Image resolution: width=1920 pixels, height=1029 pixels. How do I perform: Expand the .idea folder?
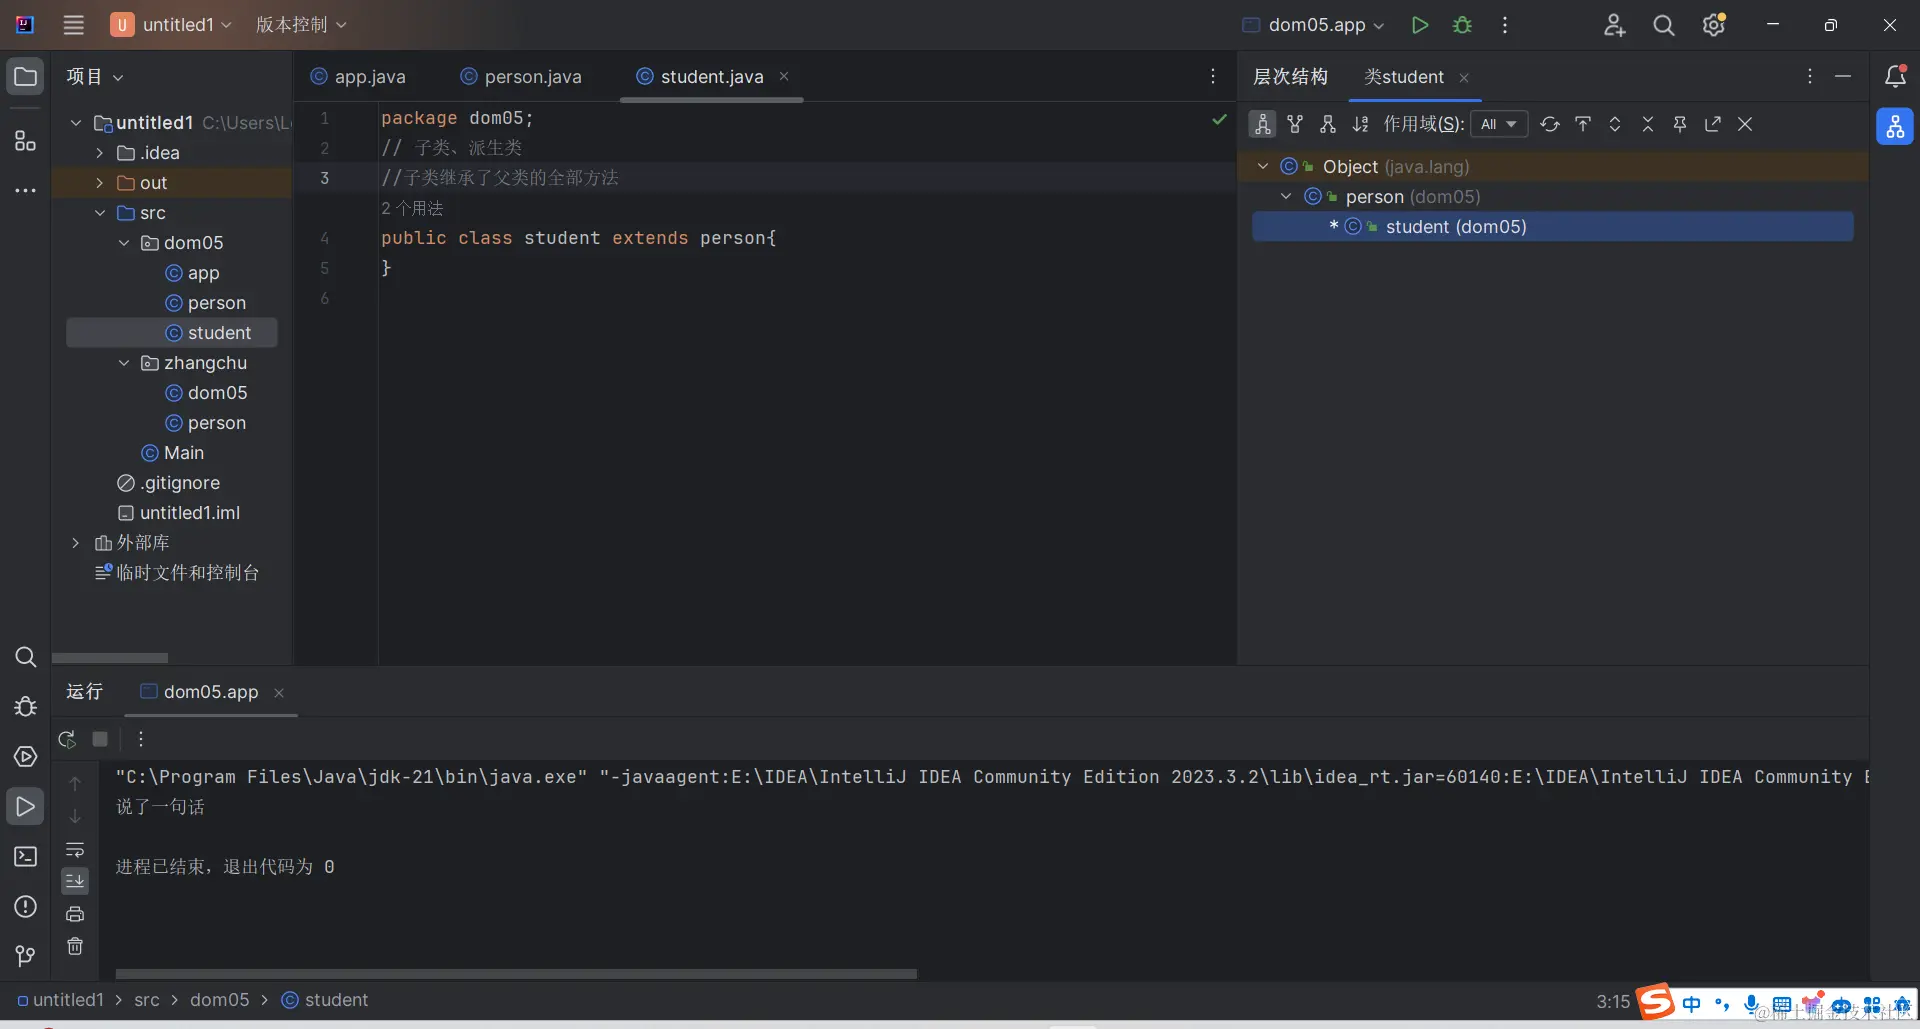99,153
